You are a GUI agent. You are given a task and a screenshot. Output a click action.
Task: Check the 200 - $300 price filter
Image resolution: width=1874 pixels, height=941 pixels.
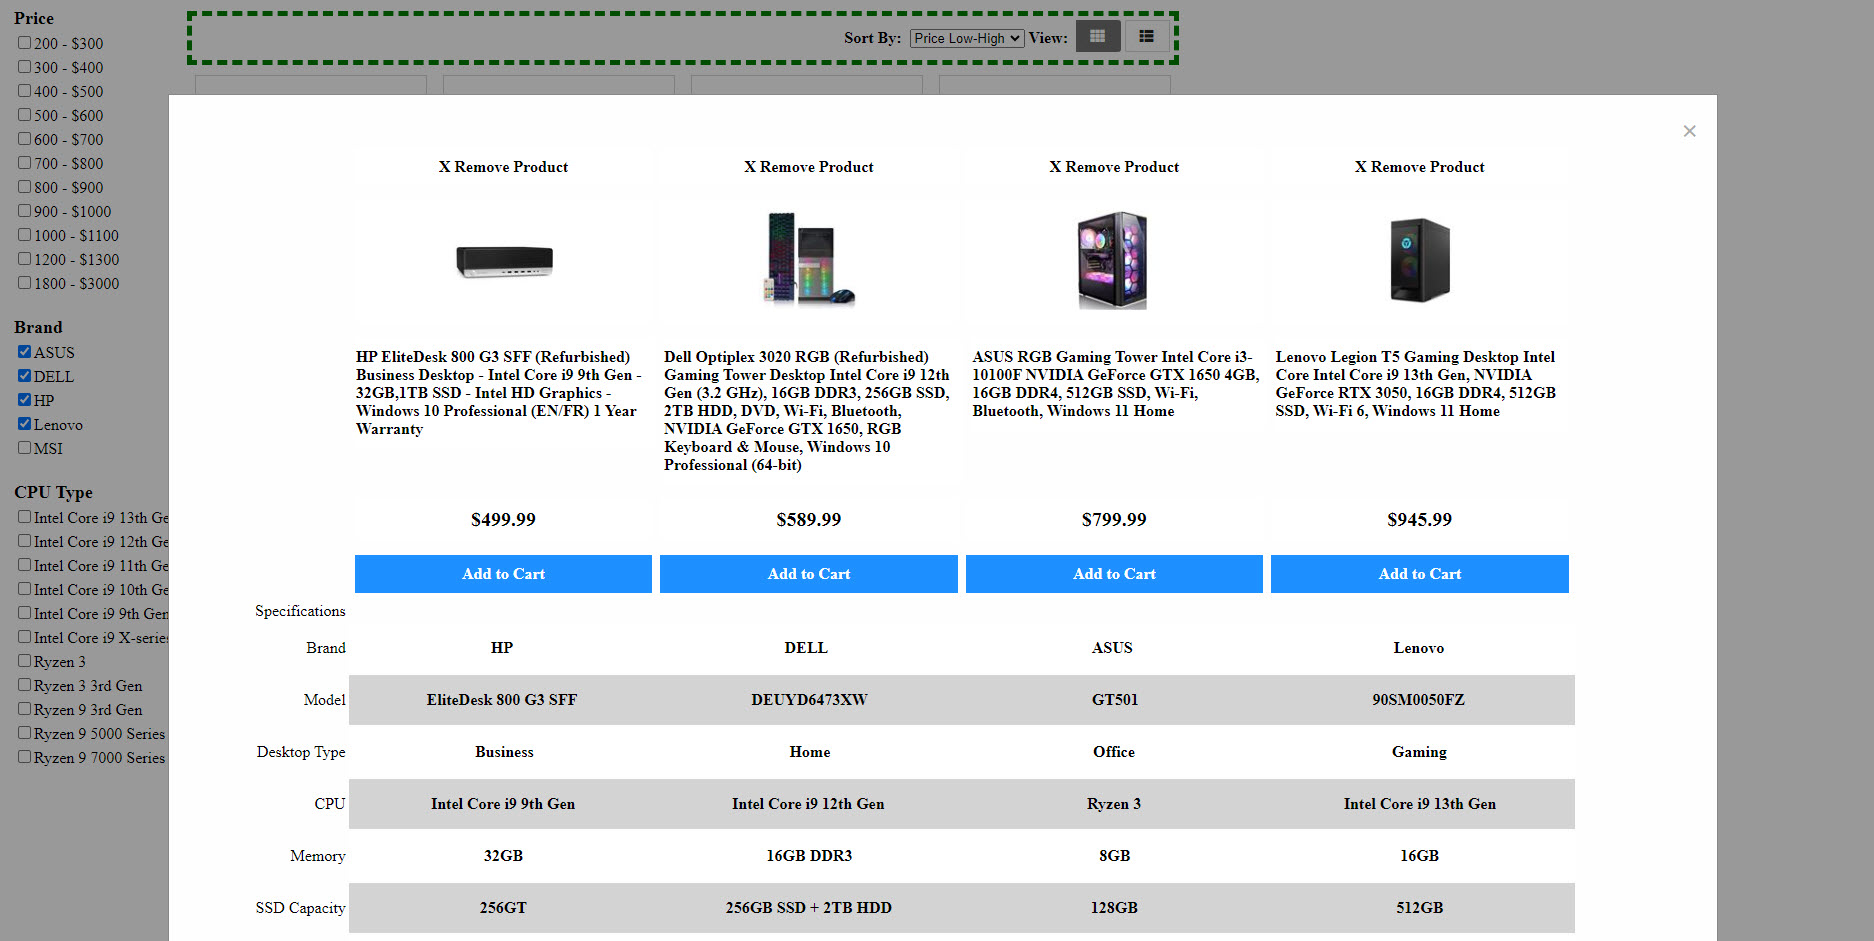click(25, 43)
